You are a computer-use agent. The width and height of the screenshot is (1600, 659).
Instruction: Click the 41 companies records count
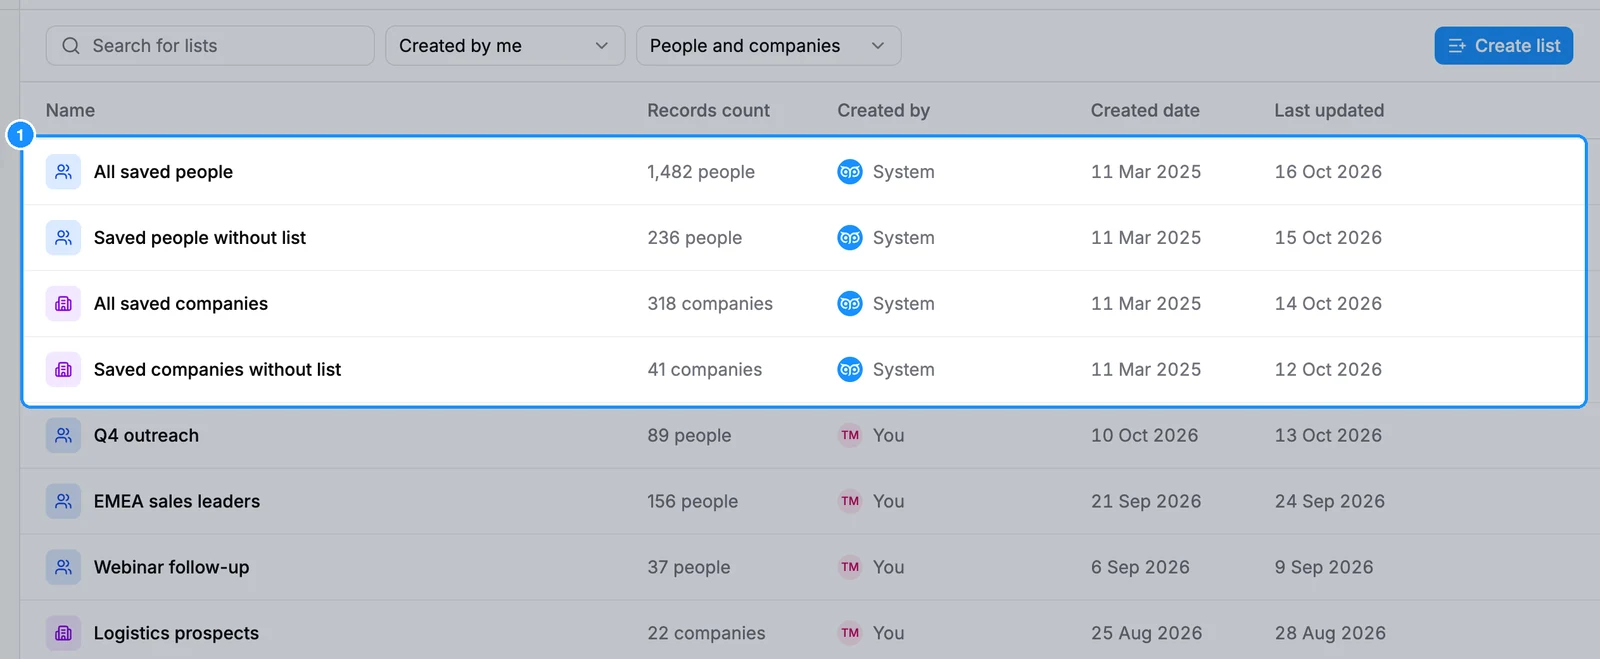[704, 370]
